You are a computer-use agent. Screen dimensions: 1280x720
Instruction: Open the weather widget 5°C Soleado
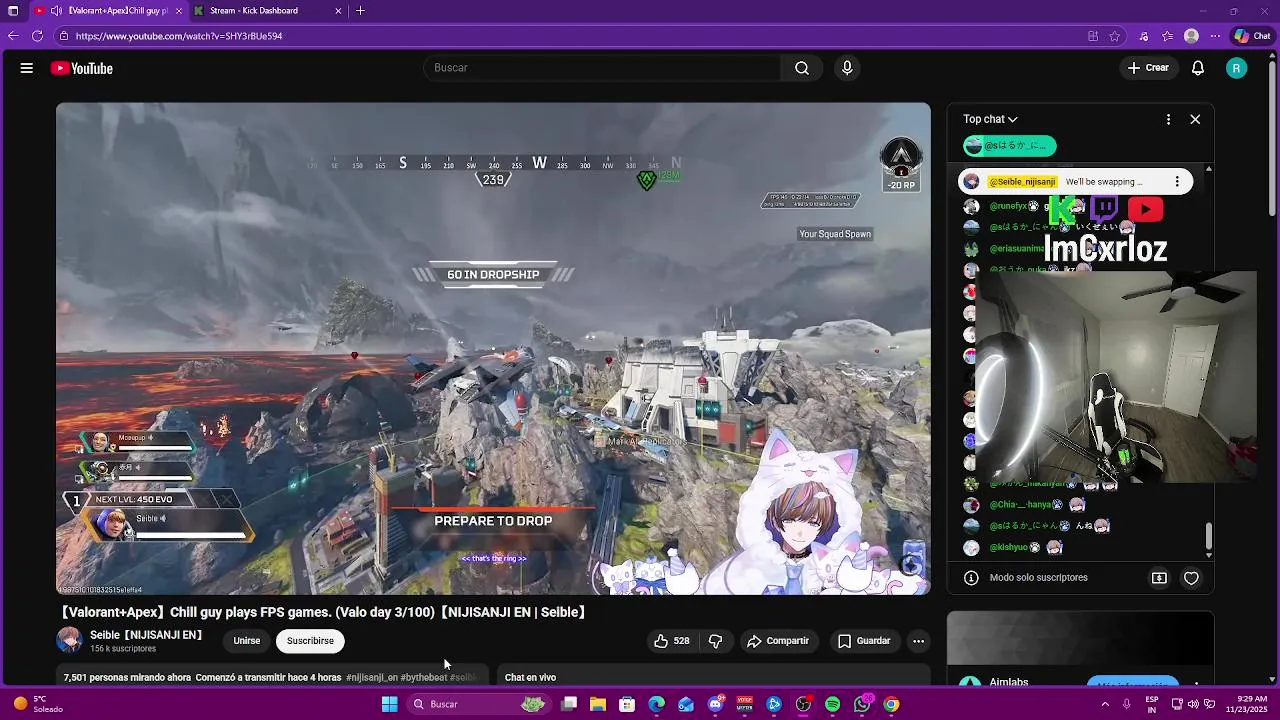36,704
